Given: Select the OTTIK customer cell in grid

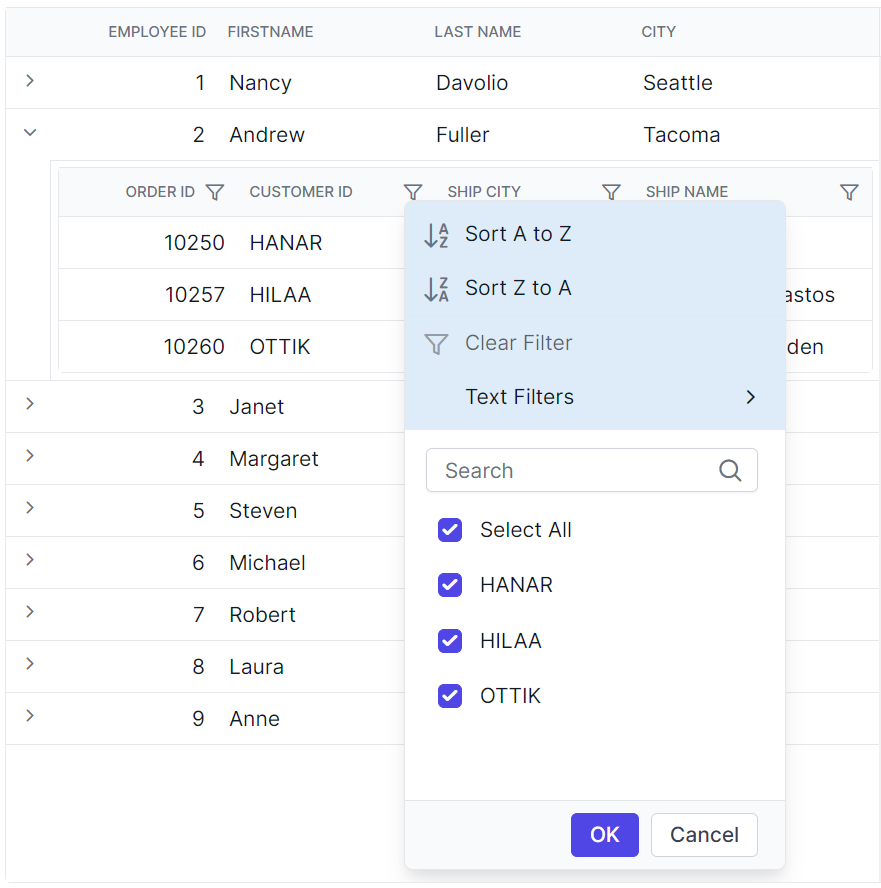Looking at the screenshot, I should (280, 347).
